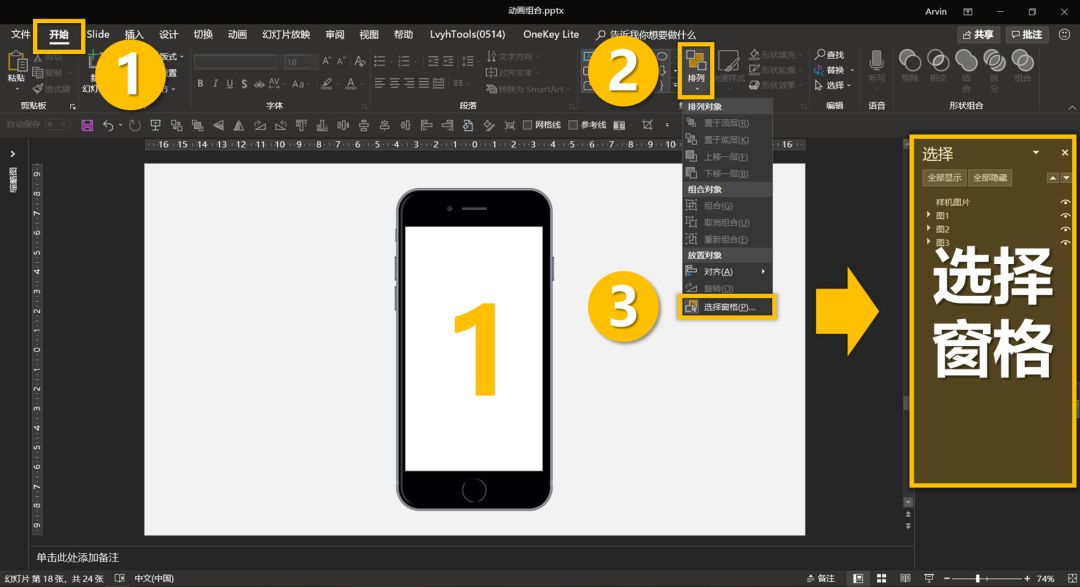Expand the 图1 group in selection pane
The width and height of the screenshot is (1080, 587).
tap(929, 215)
